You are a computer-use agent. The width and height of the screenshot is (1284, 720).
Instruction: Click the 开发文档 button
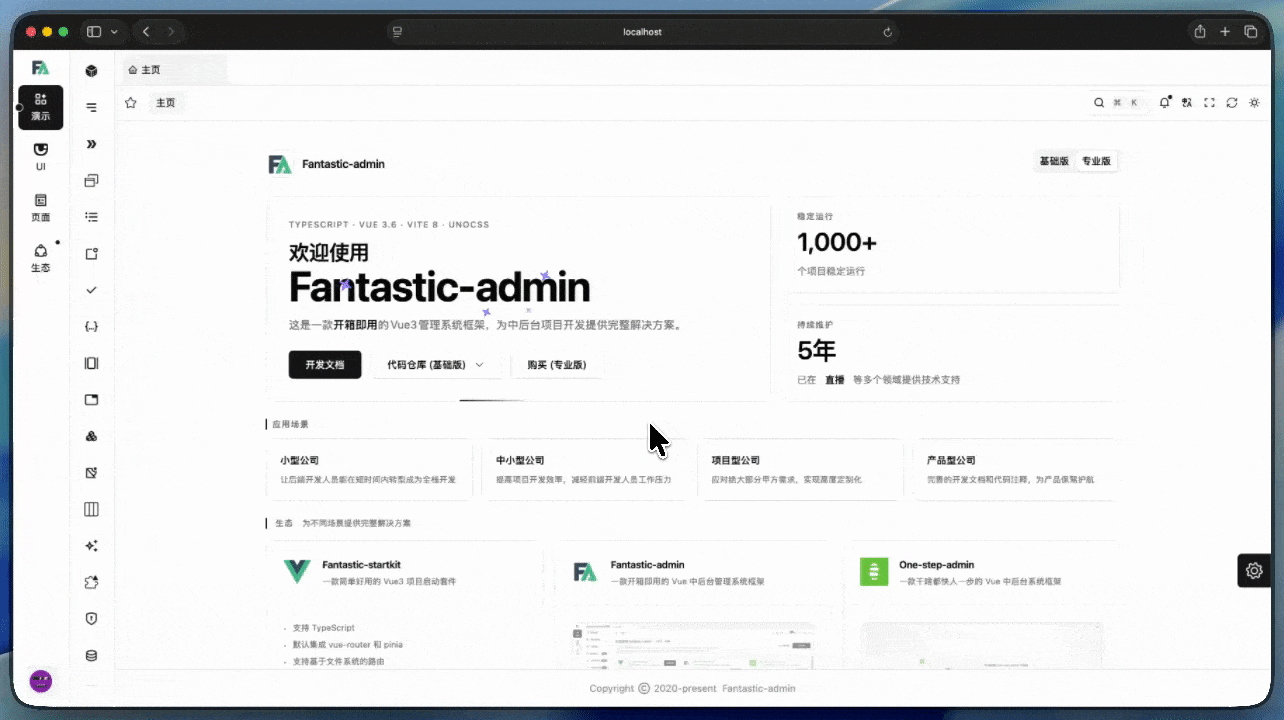coord(325,365)
